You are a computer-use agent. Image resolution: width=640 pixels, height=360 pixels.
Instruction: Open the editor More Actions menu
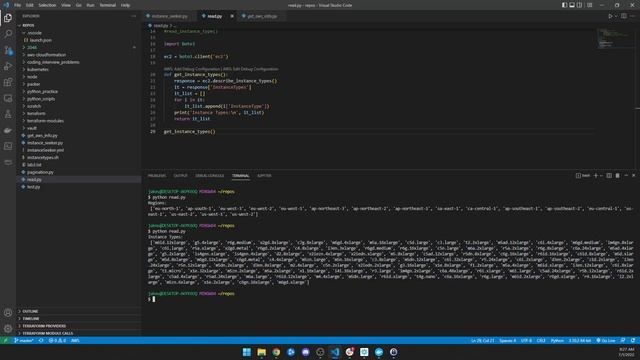[633, 16]
